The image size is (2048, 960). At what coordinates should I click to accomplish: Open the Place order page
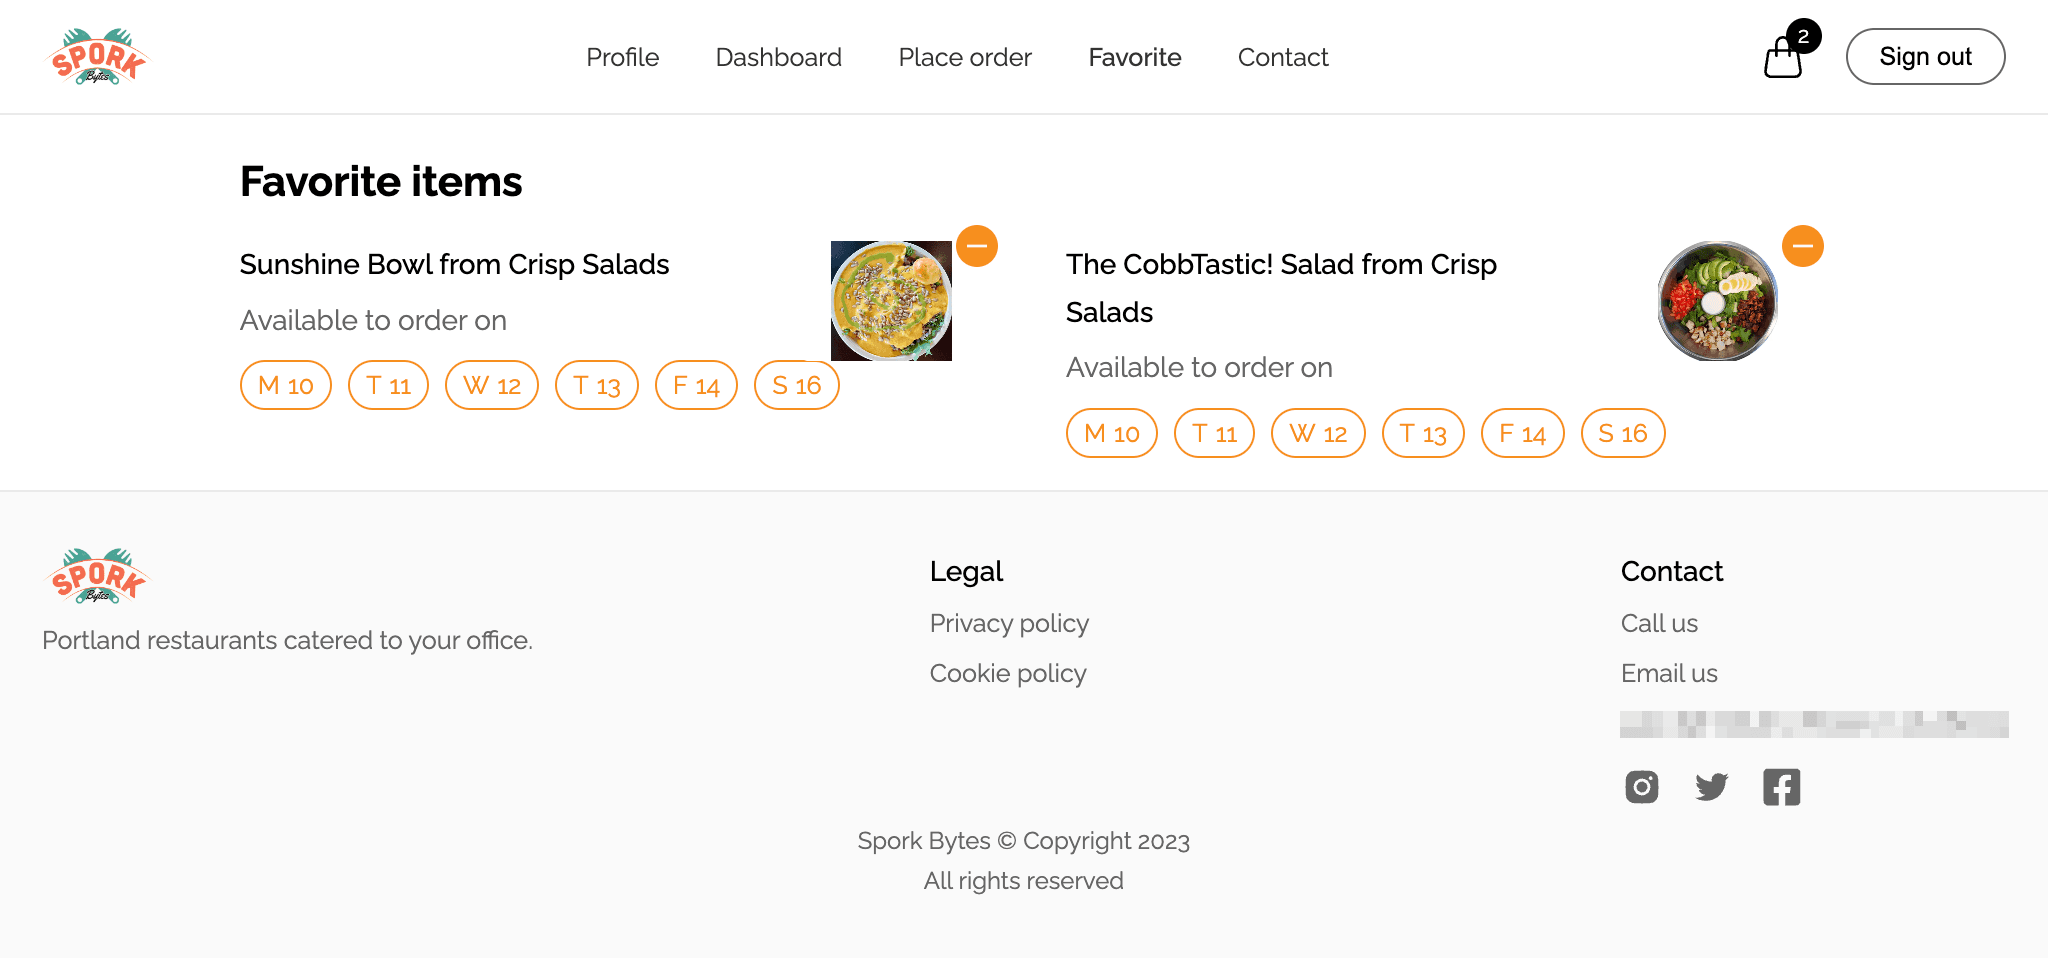point(964,57)
